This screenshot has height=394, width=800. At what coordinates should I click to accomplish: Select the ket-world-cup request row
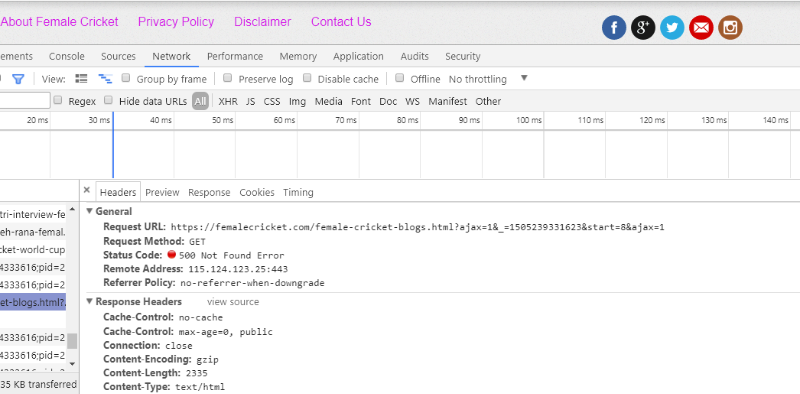pos(33,250)
